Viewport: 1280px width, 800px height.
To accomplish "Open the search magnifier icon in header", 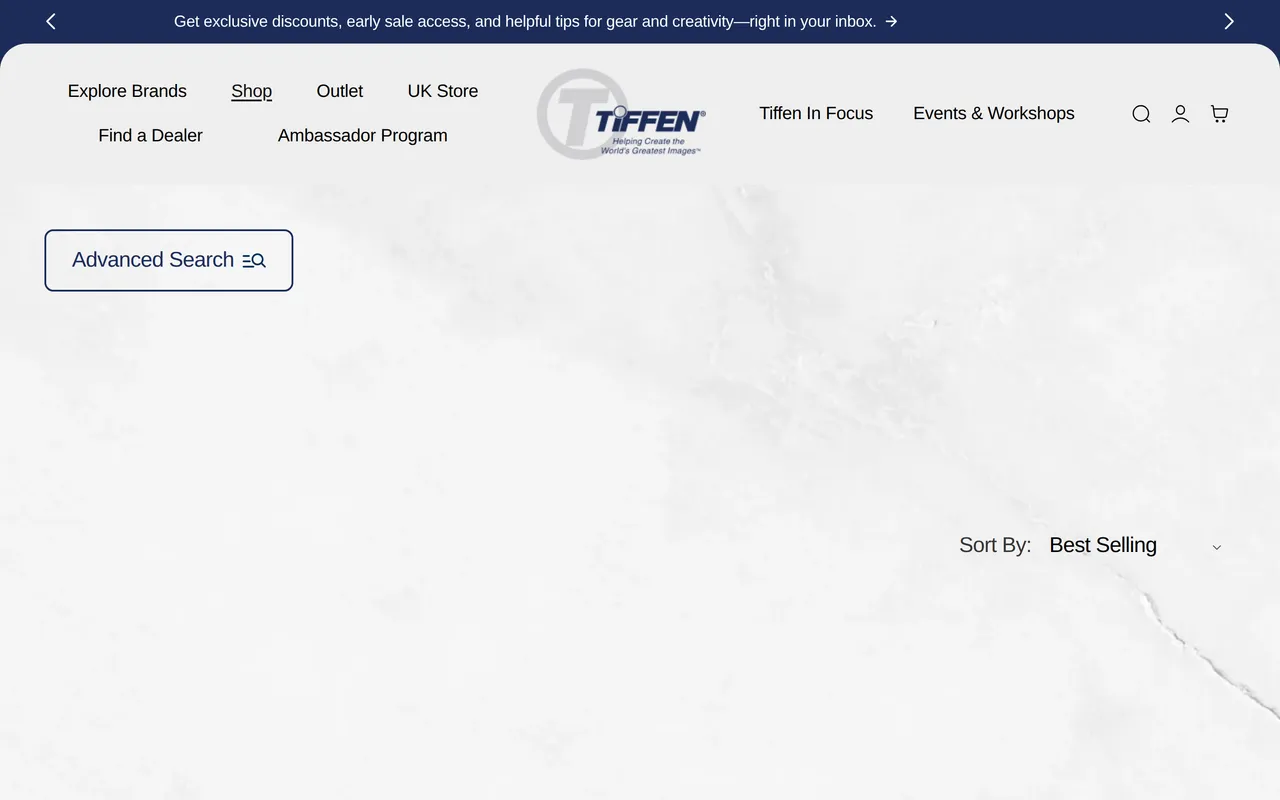I will (1141, 114).
